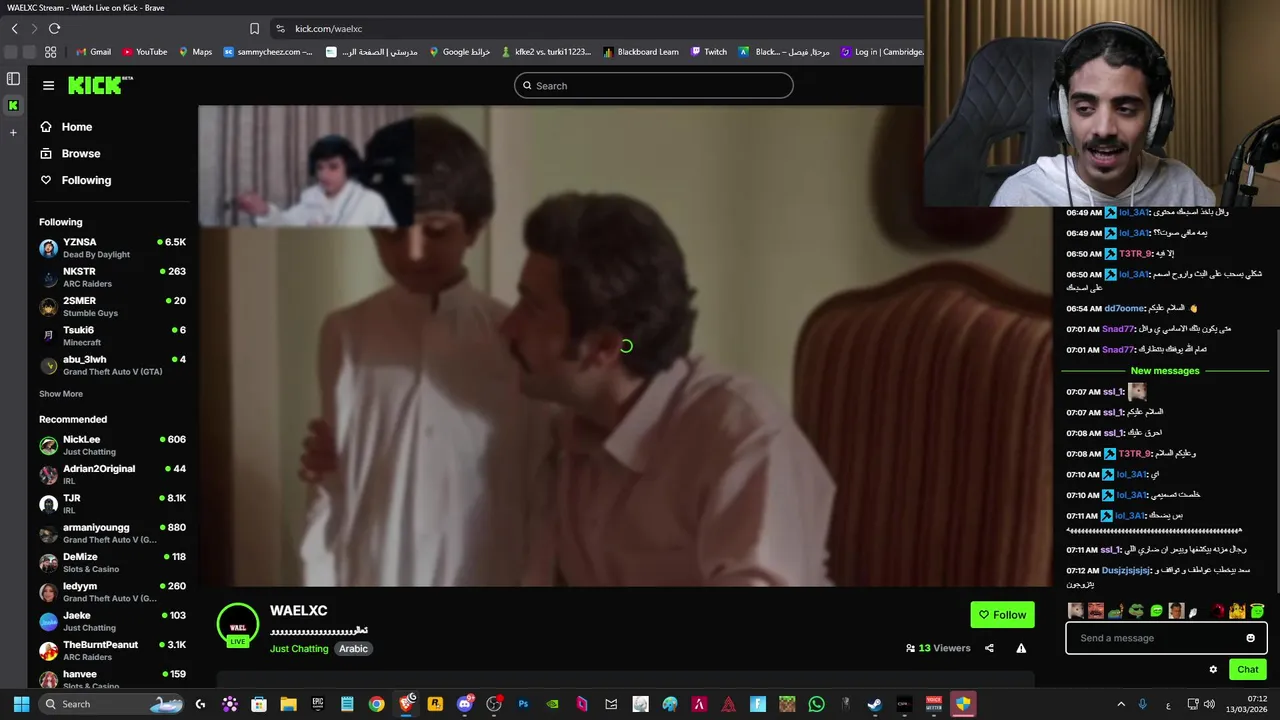Expand Show More followed channels
Viewport: 1280px width, 720px height.
[61, 394]
